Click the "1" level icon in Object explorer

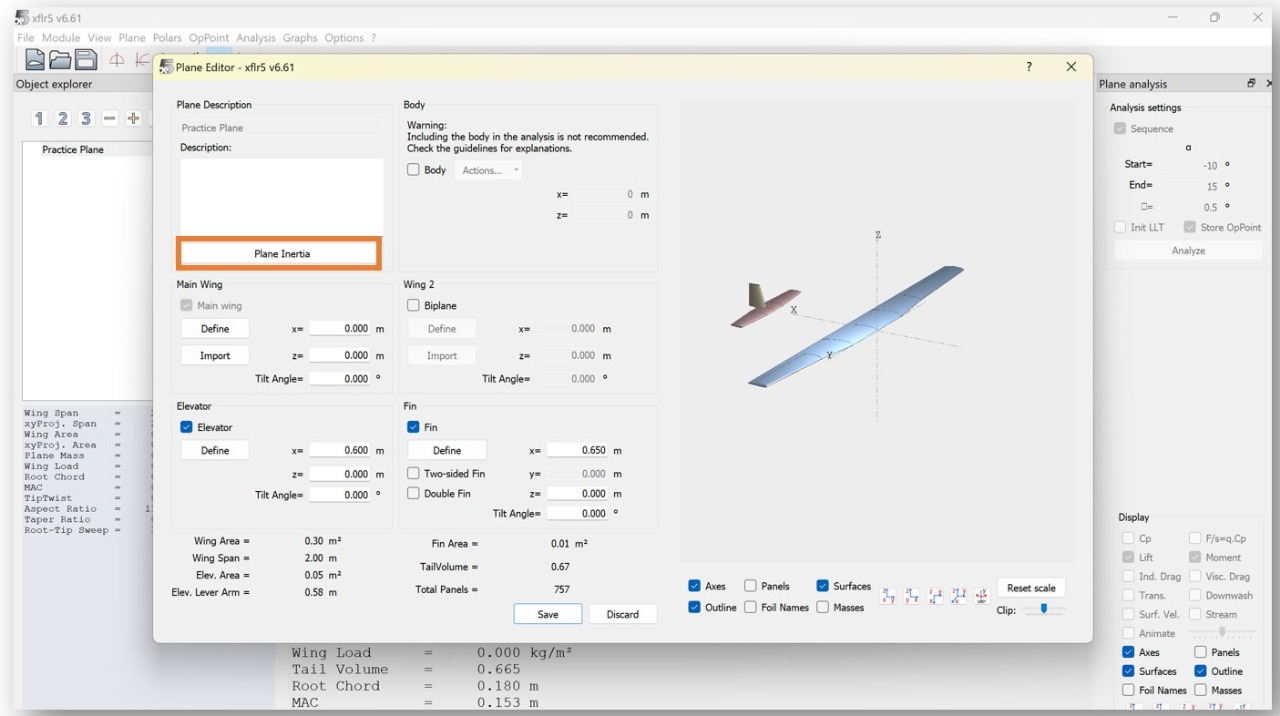coord(39,119)
